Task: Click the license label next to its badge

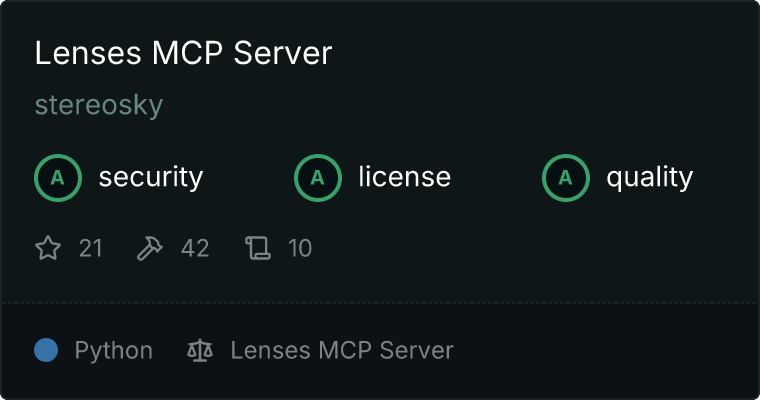Action: (405, 177)
